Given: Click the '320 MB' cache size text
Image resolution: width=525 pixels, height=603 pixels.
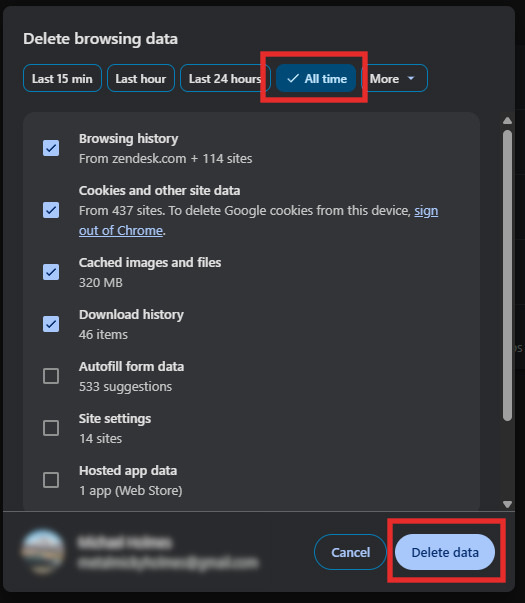Looking at the screenshot, I should (101, 283).
